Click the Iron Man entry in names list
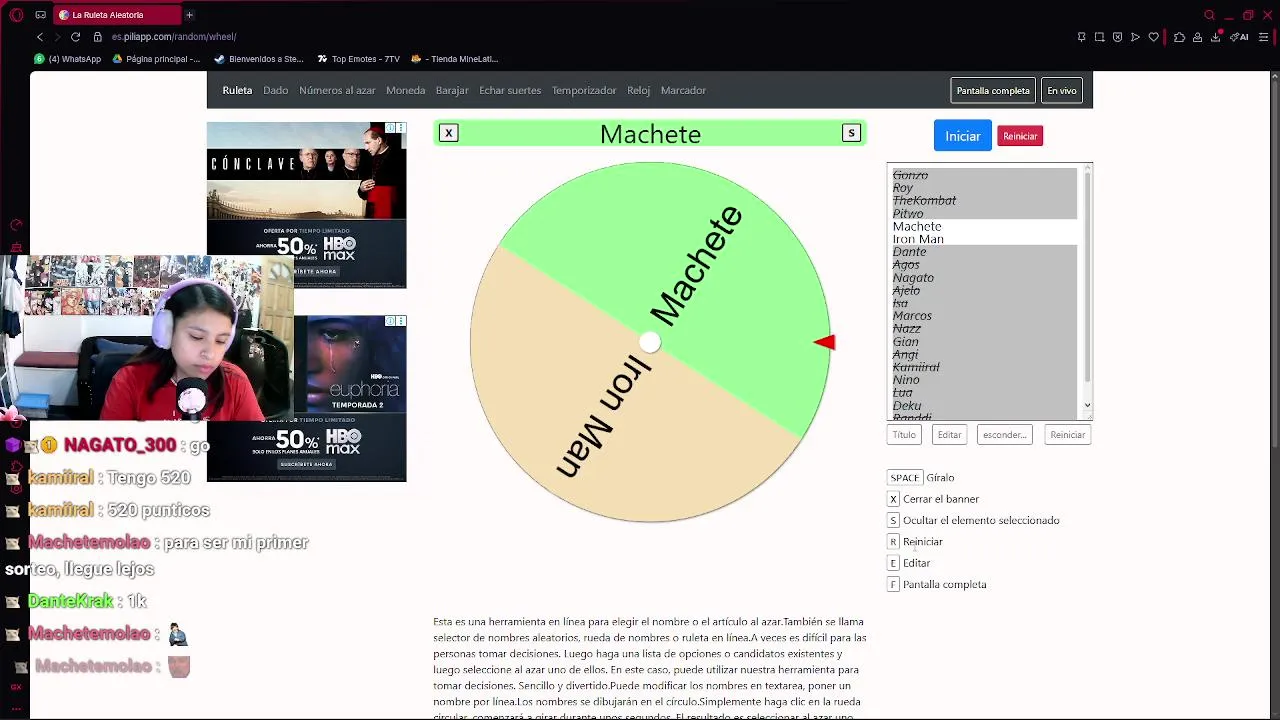The width and height of the screenshot is (1280, 720). coord(918,239)
